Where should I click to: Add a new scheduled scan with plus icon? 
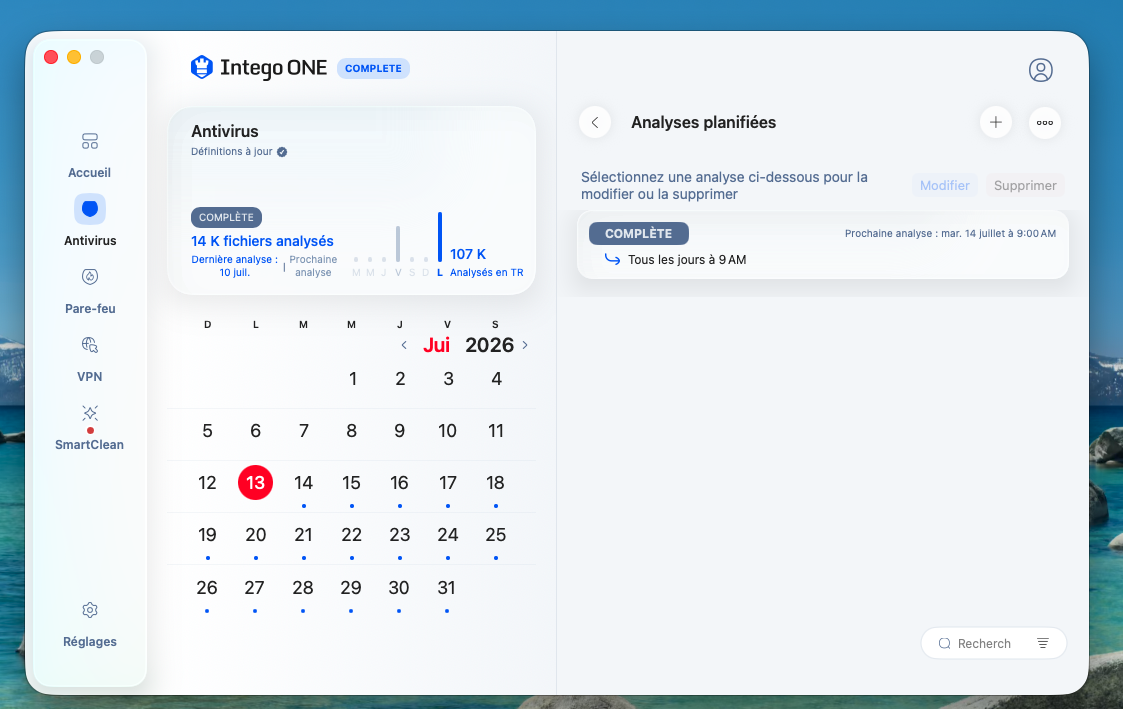[996, 122]
